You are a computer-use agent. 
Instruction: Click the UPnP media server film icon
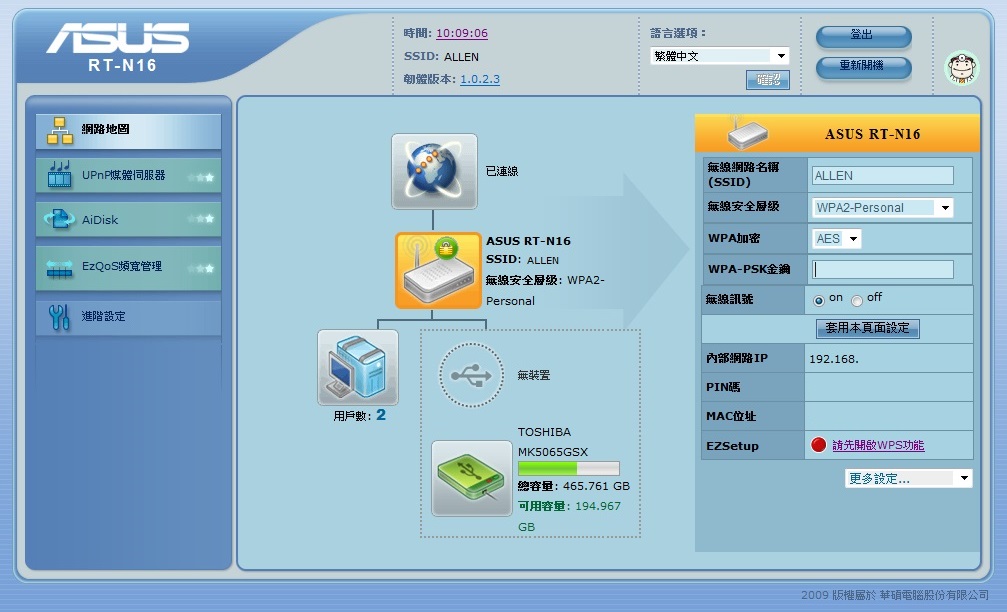[59, 175]
